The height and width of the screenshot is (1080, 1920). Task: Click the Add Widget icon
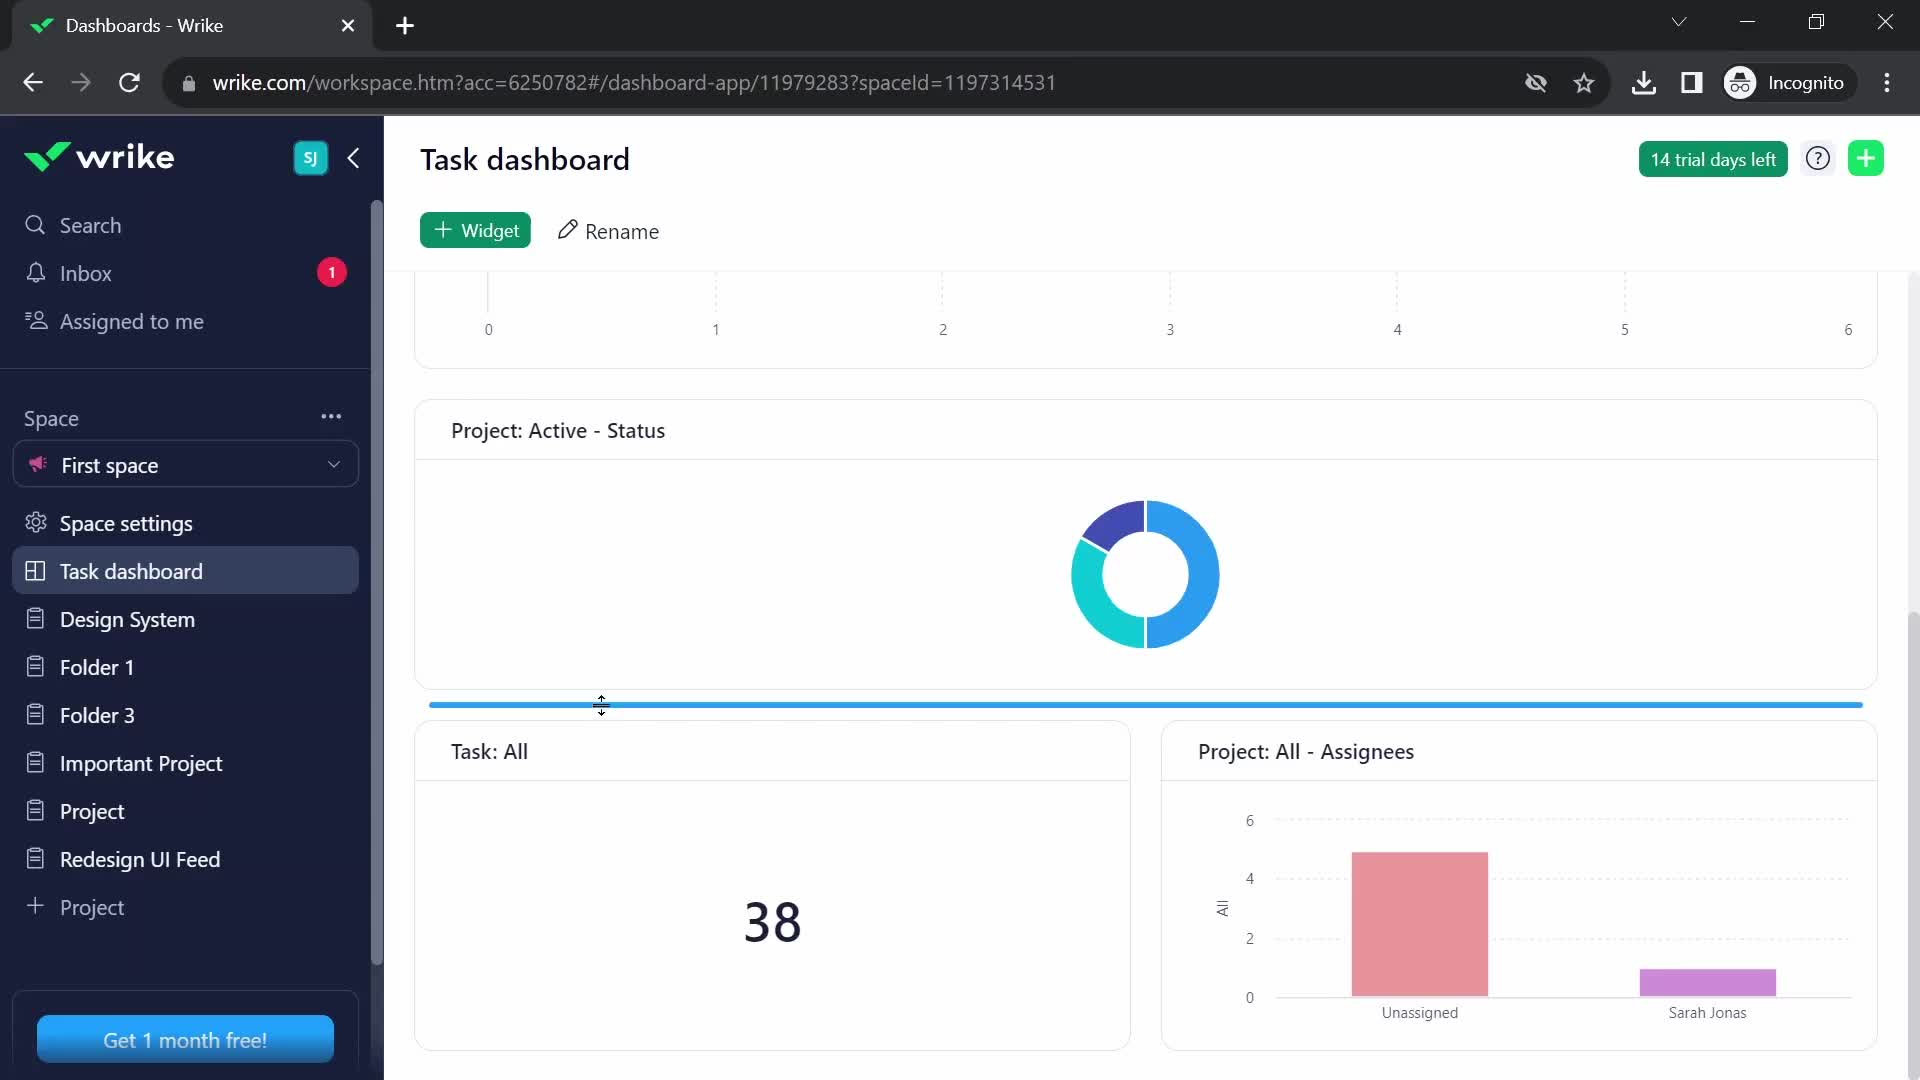(475, 229)
